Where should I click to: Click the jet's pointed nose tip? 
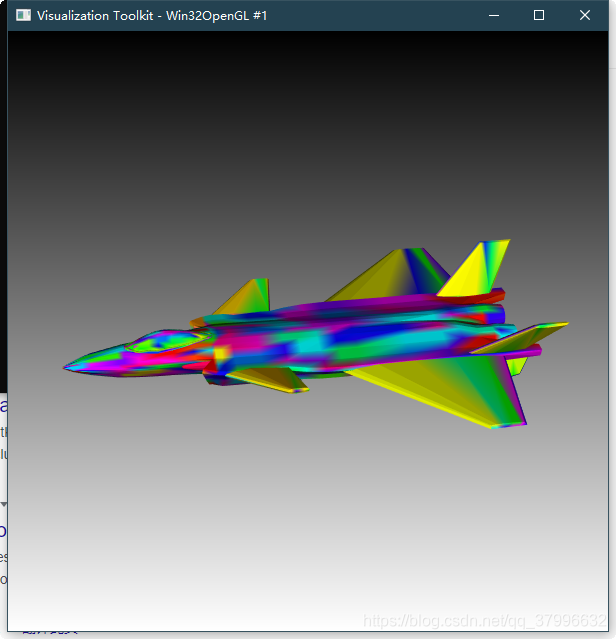(66, 367)
